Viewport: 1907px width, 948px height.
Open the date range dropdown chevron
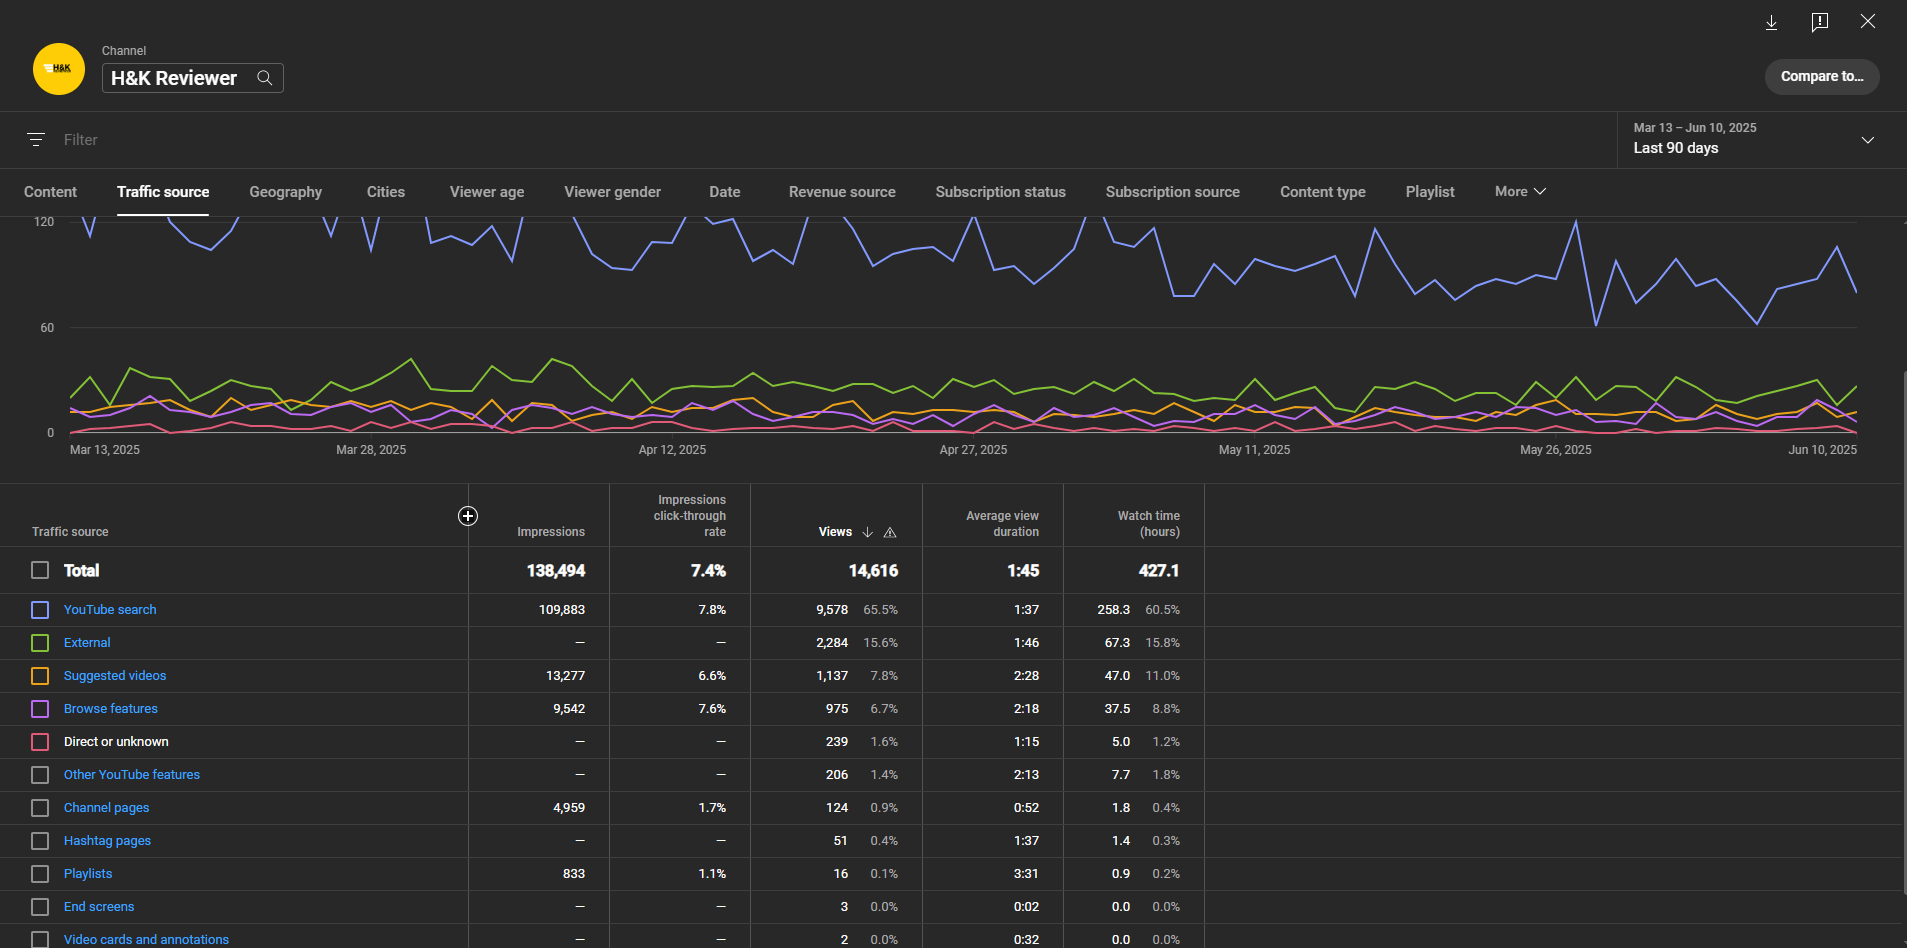(x=1868, y=140)
